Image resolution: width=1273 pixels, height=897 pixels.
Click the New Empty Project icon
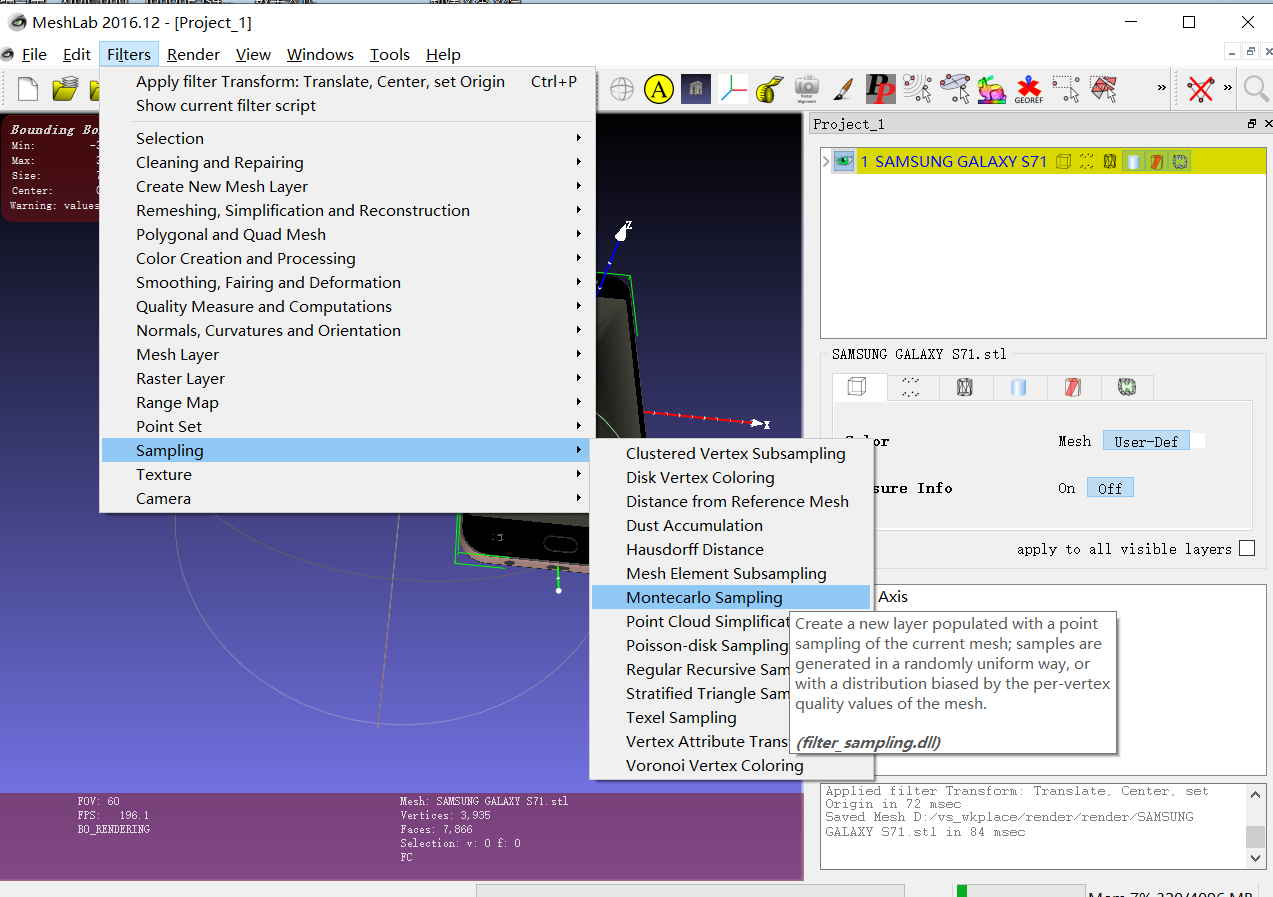pyautogui.click(x=28, y=89)
